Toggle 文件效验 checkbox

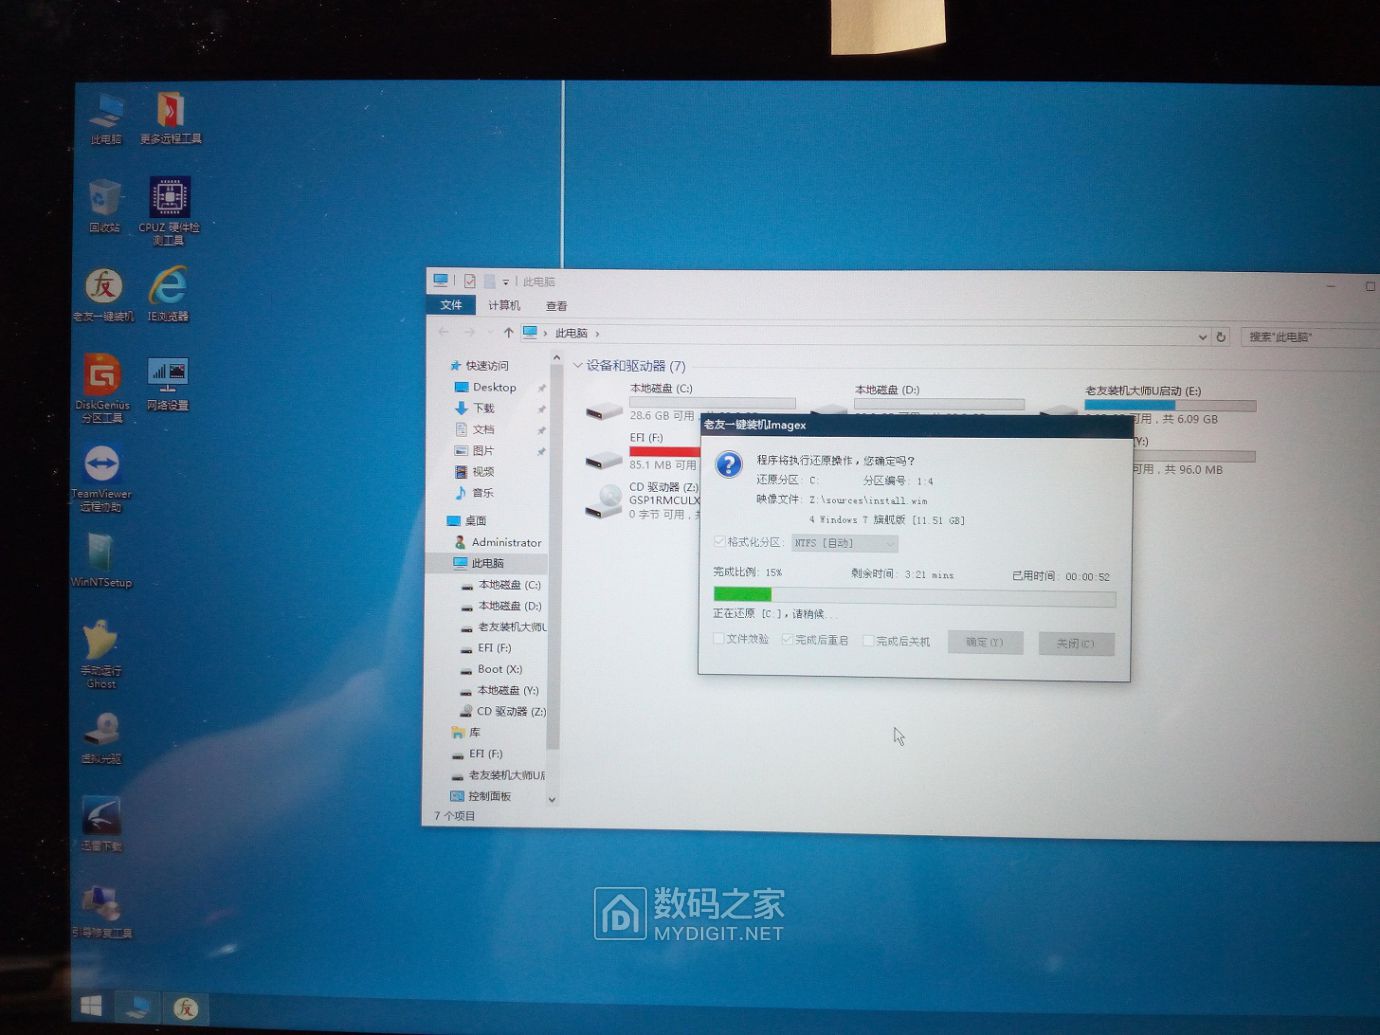coord(718,638)
